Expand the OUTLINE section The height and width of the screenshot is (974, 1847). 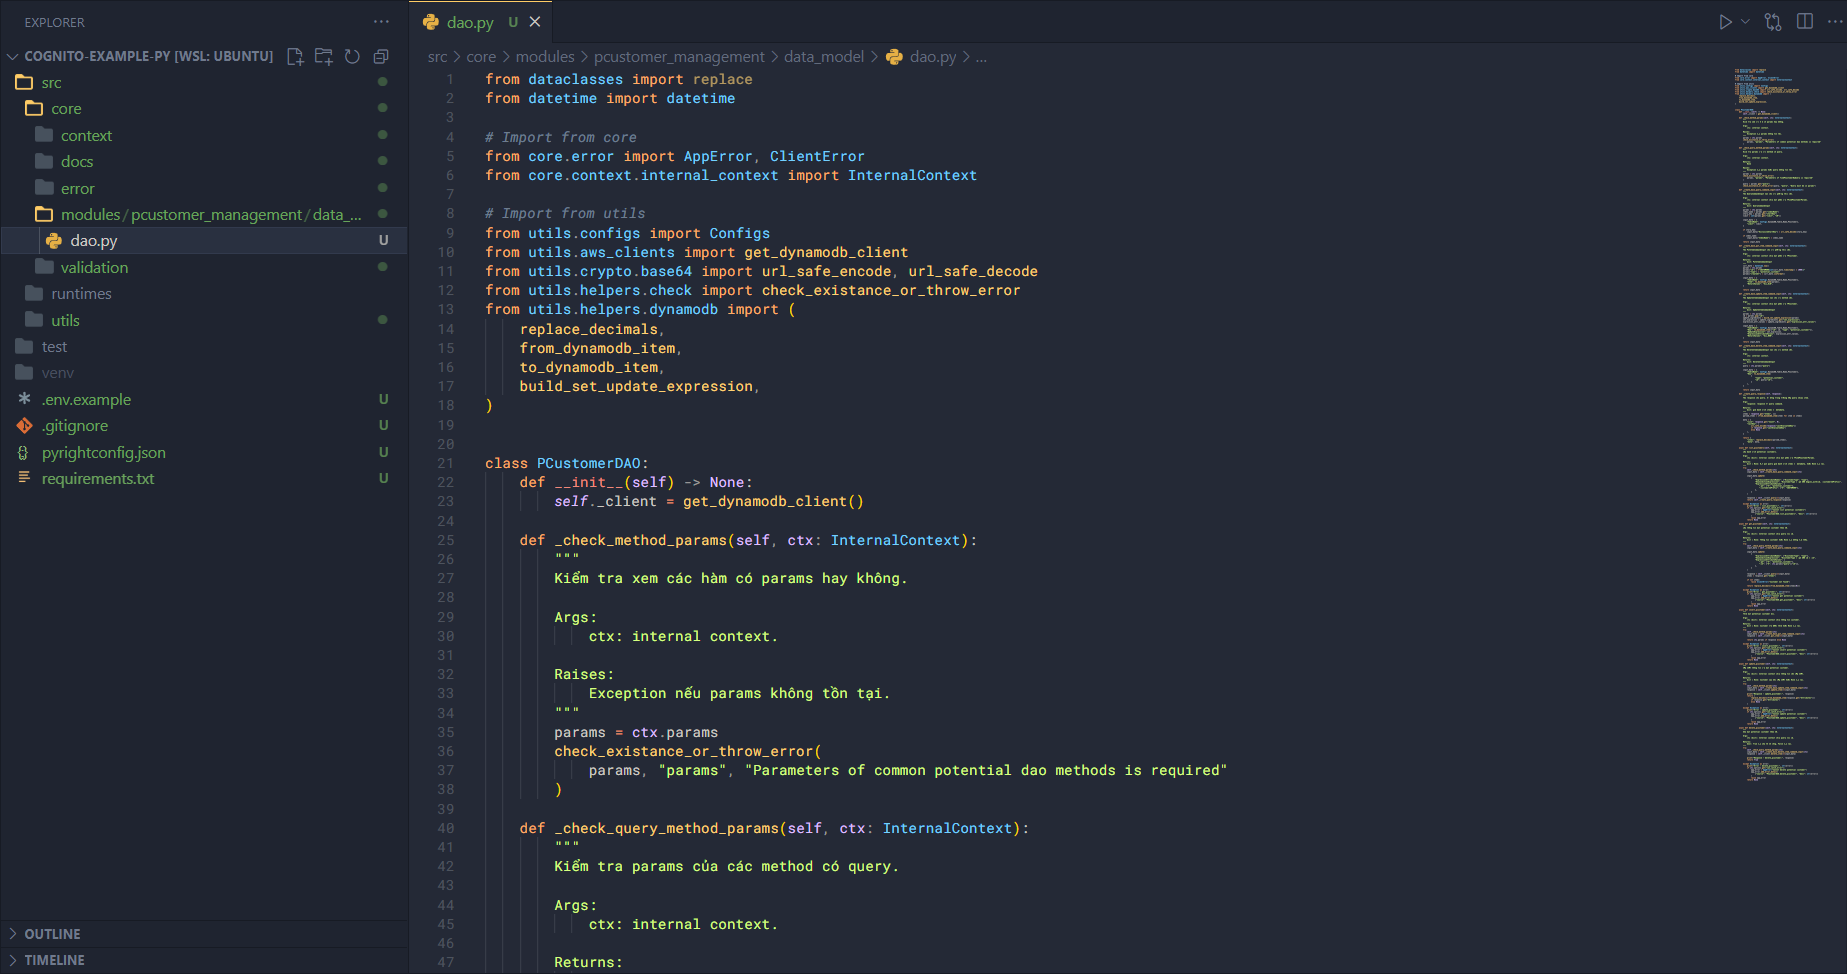(x=52, y=934)
